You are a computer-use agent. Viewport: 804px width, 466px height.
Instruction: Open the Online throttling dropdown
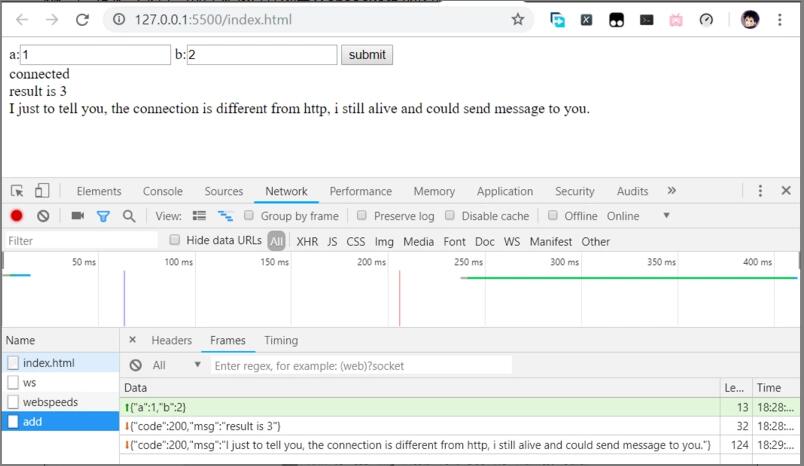[x=639, y=216]
